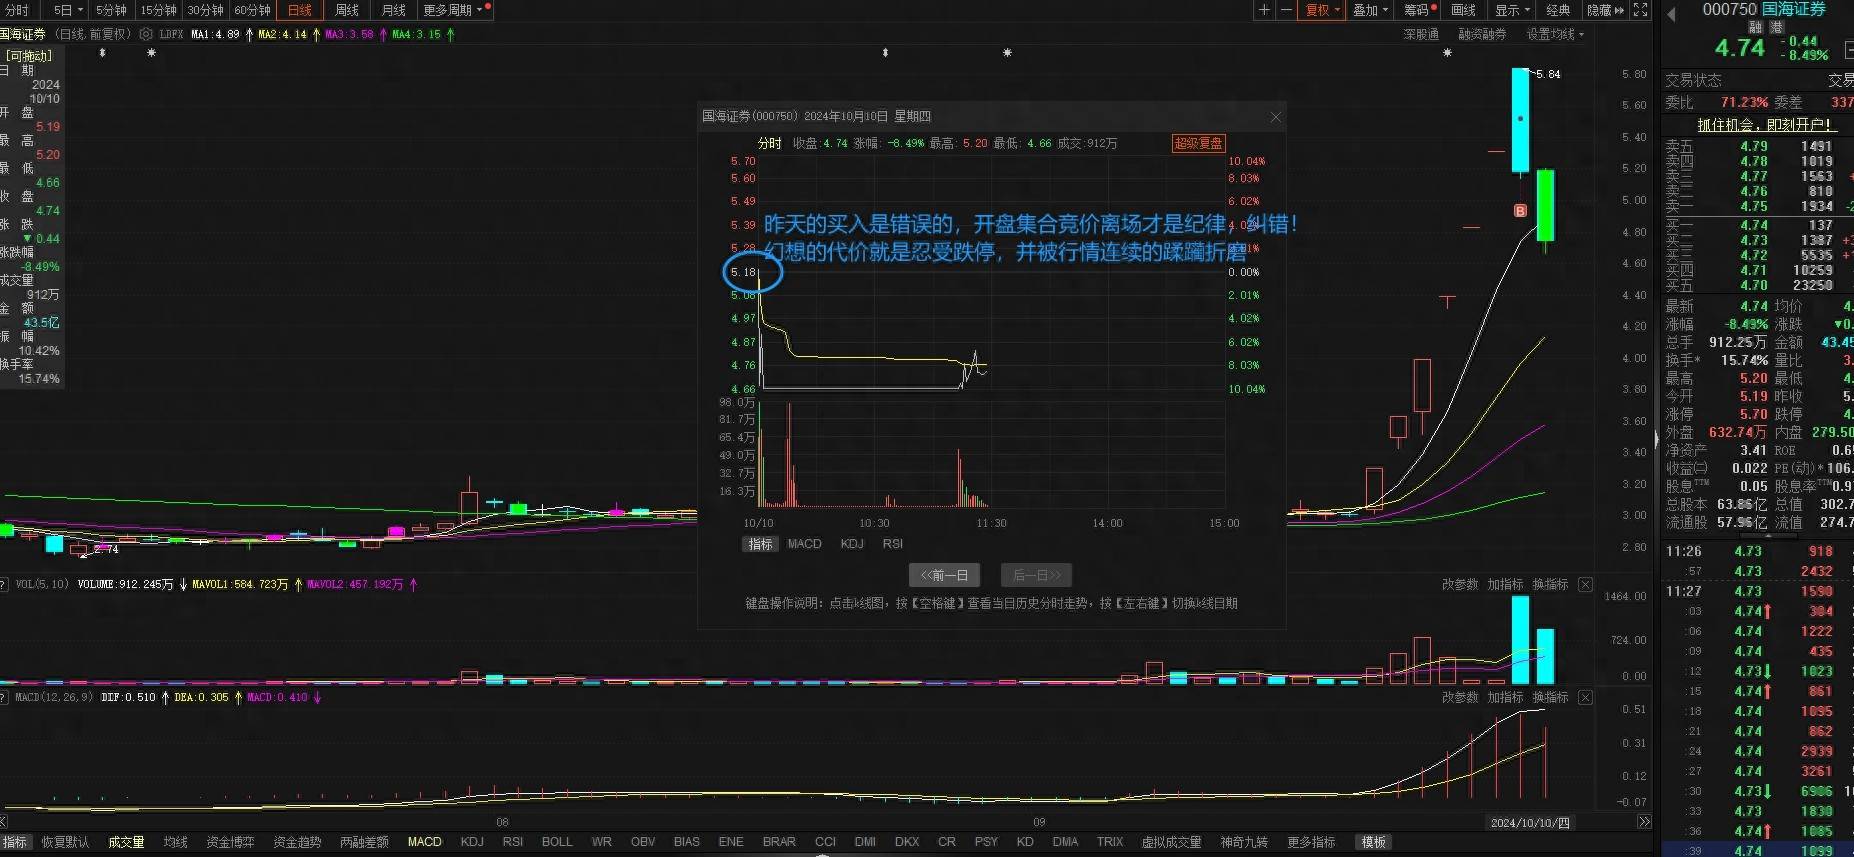Zoom in chart with plus icon
This screenshot has height=857, width=1854.
pos(1264,10)
